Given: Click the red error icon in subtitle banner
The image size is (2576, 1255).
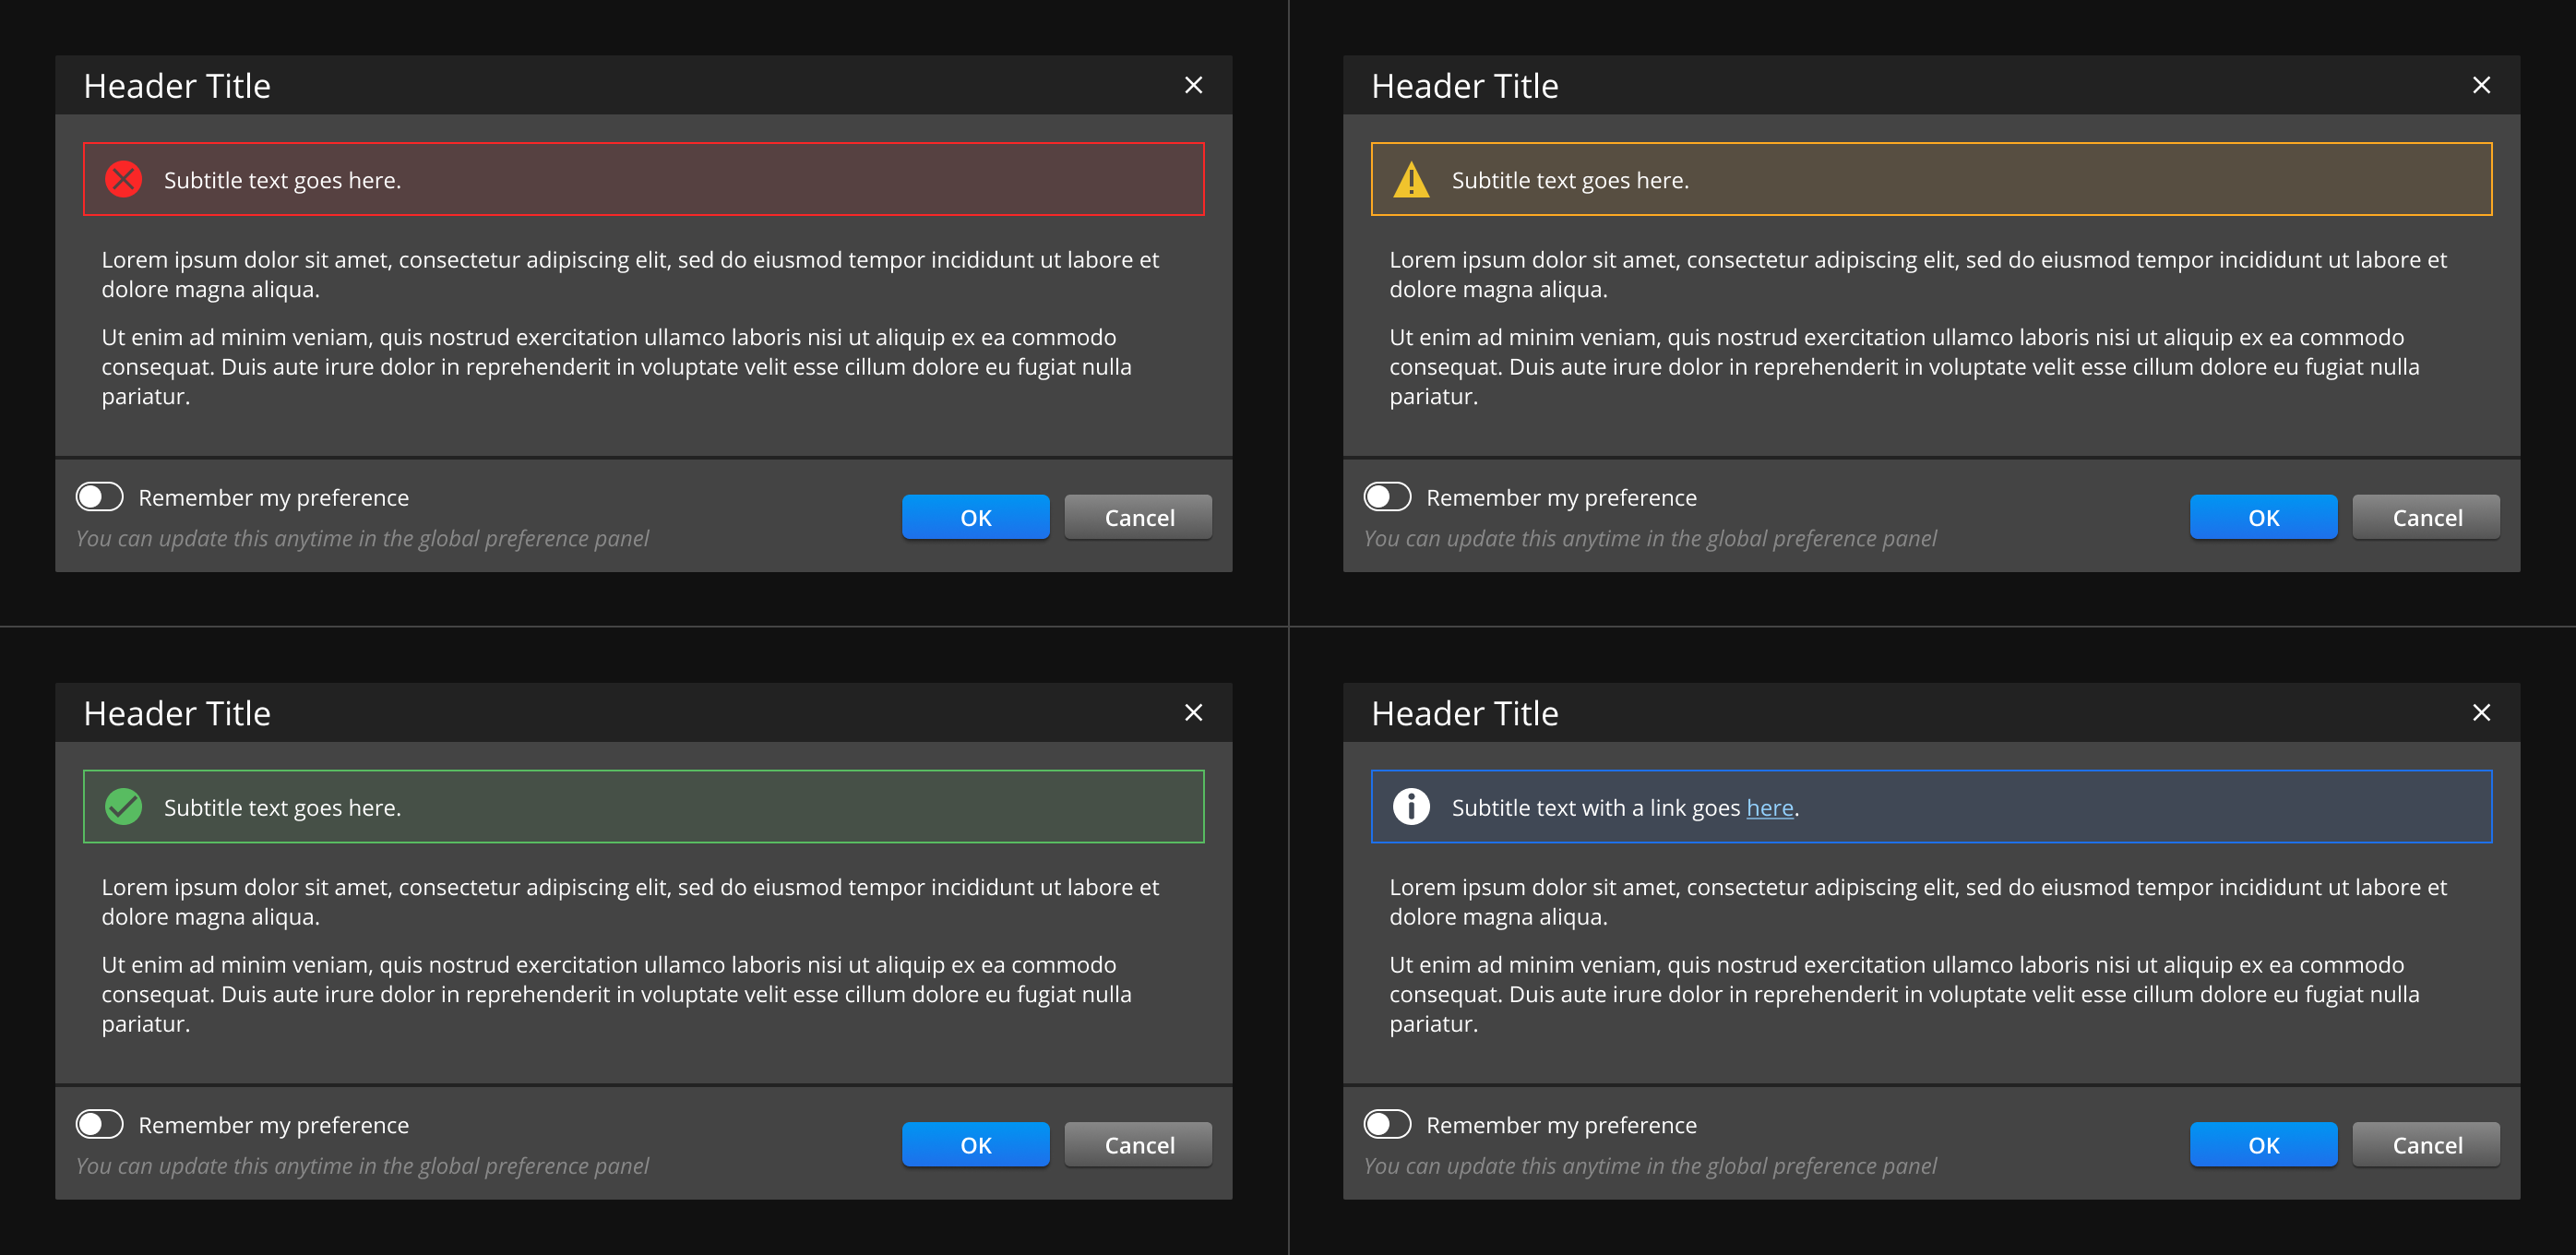Looking at the screenshot, I should point(123,180).
